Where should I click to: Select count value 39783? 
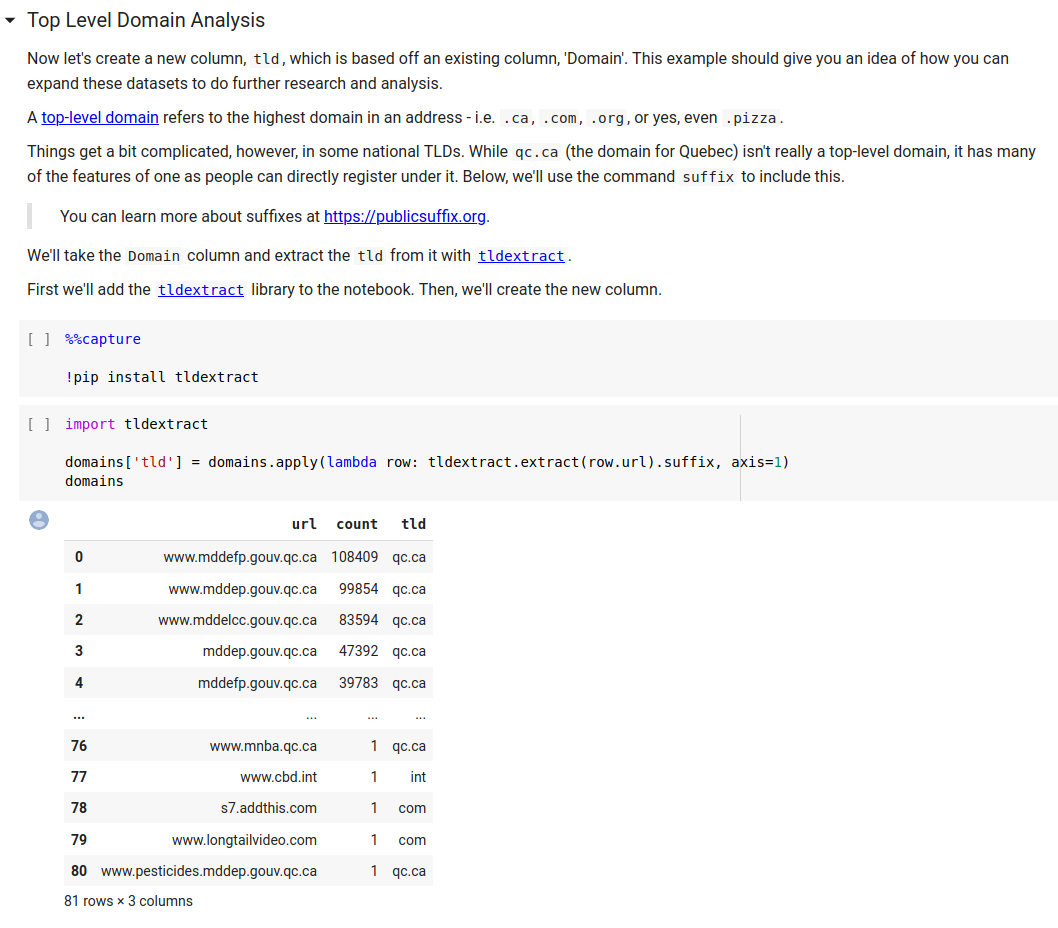(358, 682)
